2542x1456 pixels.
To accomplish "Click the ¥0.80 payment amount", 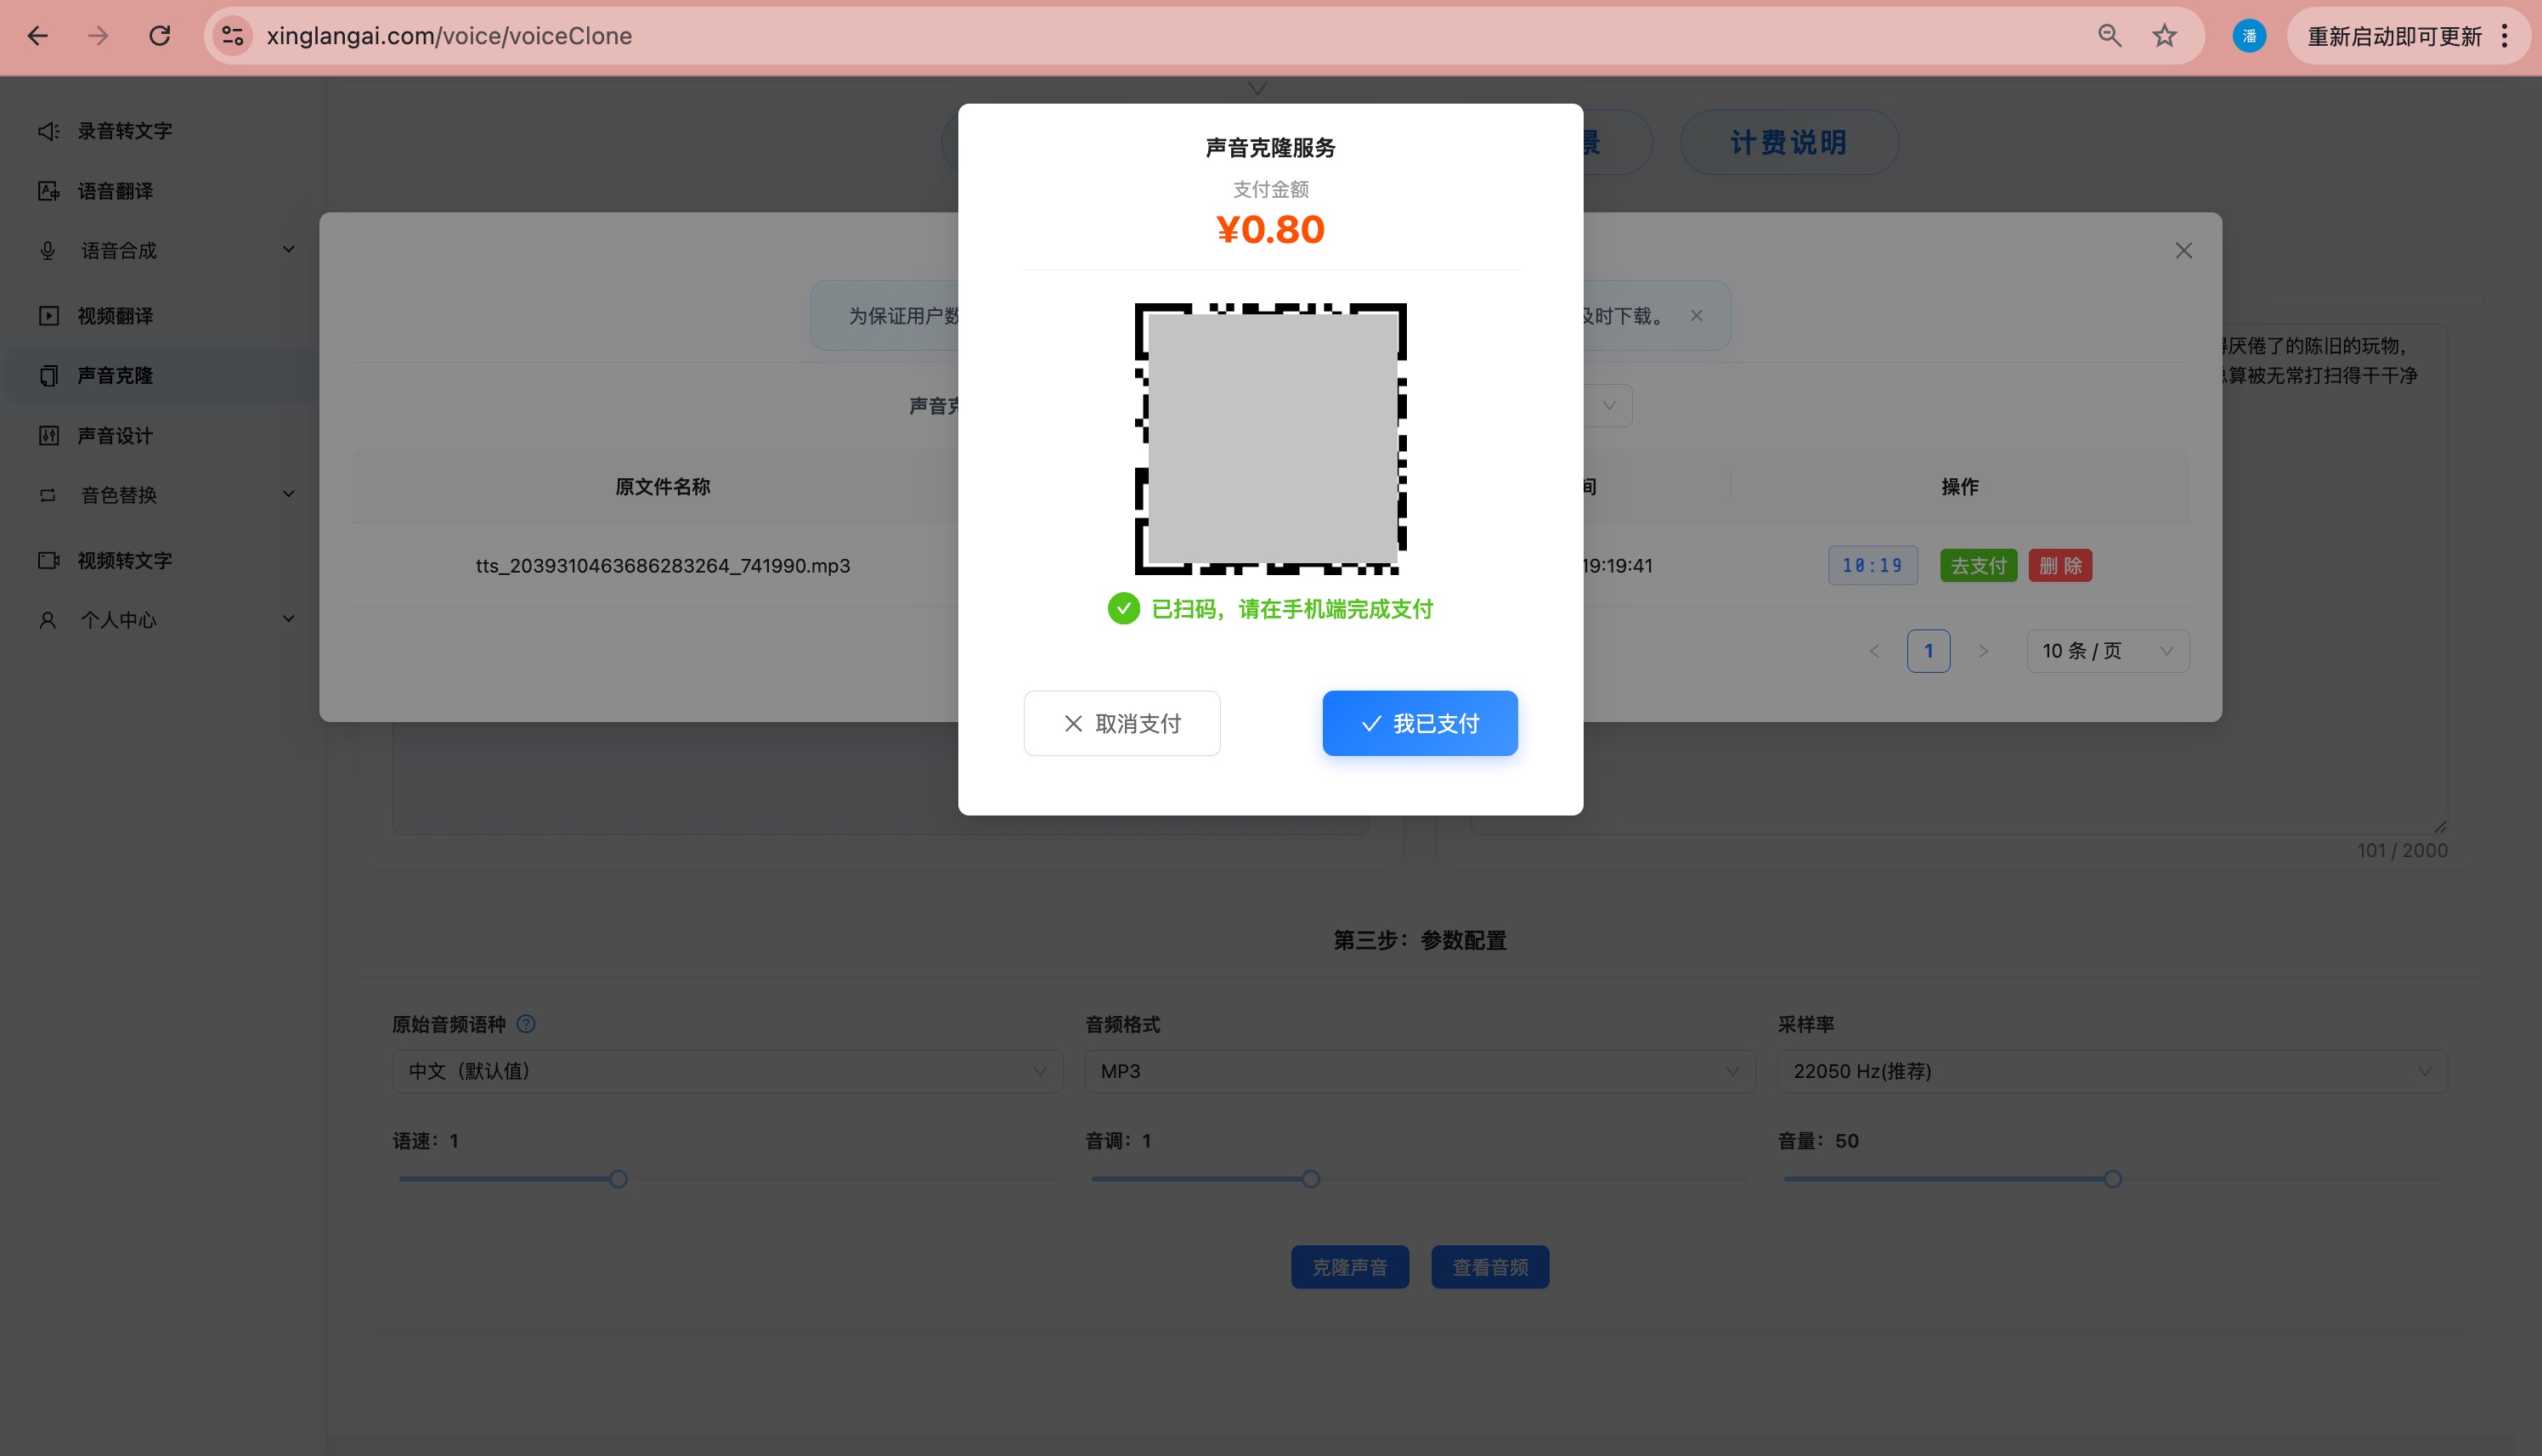I will 1271,230.
